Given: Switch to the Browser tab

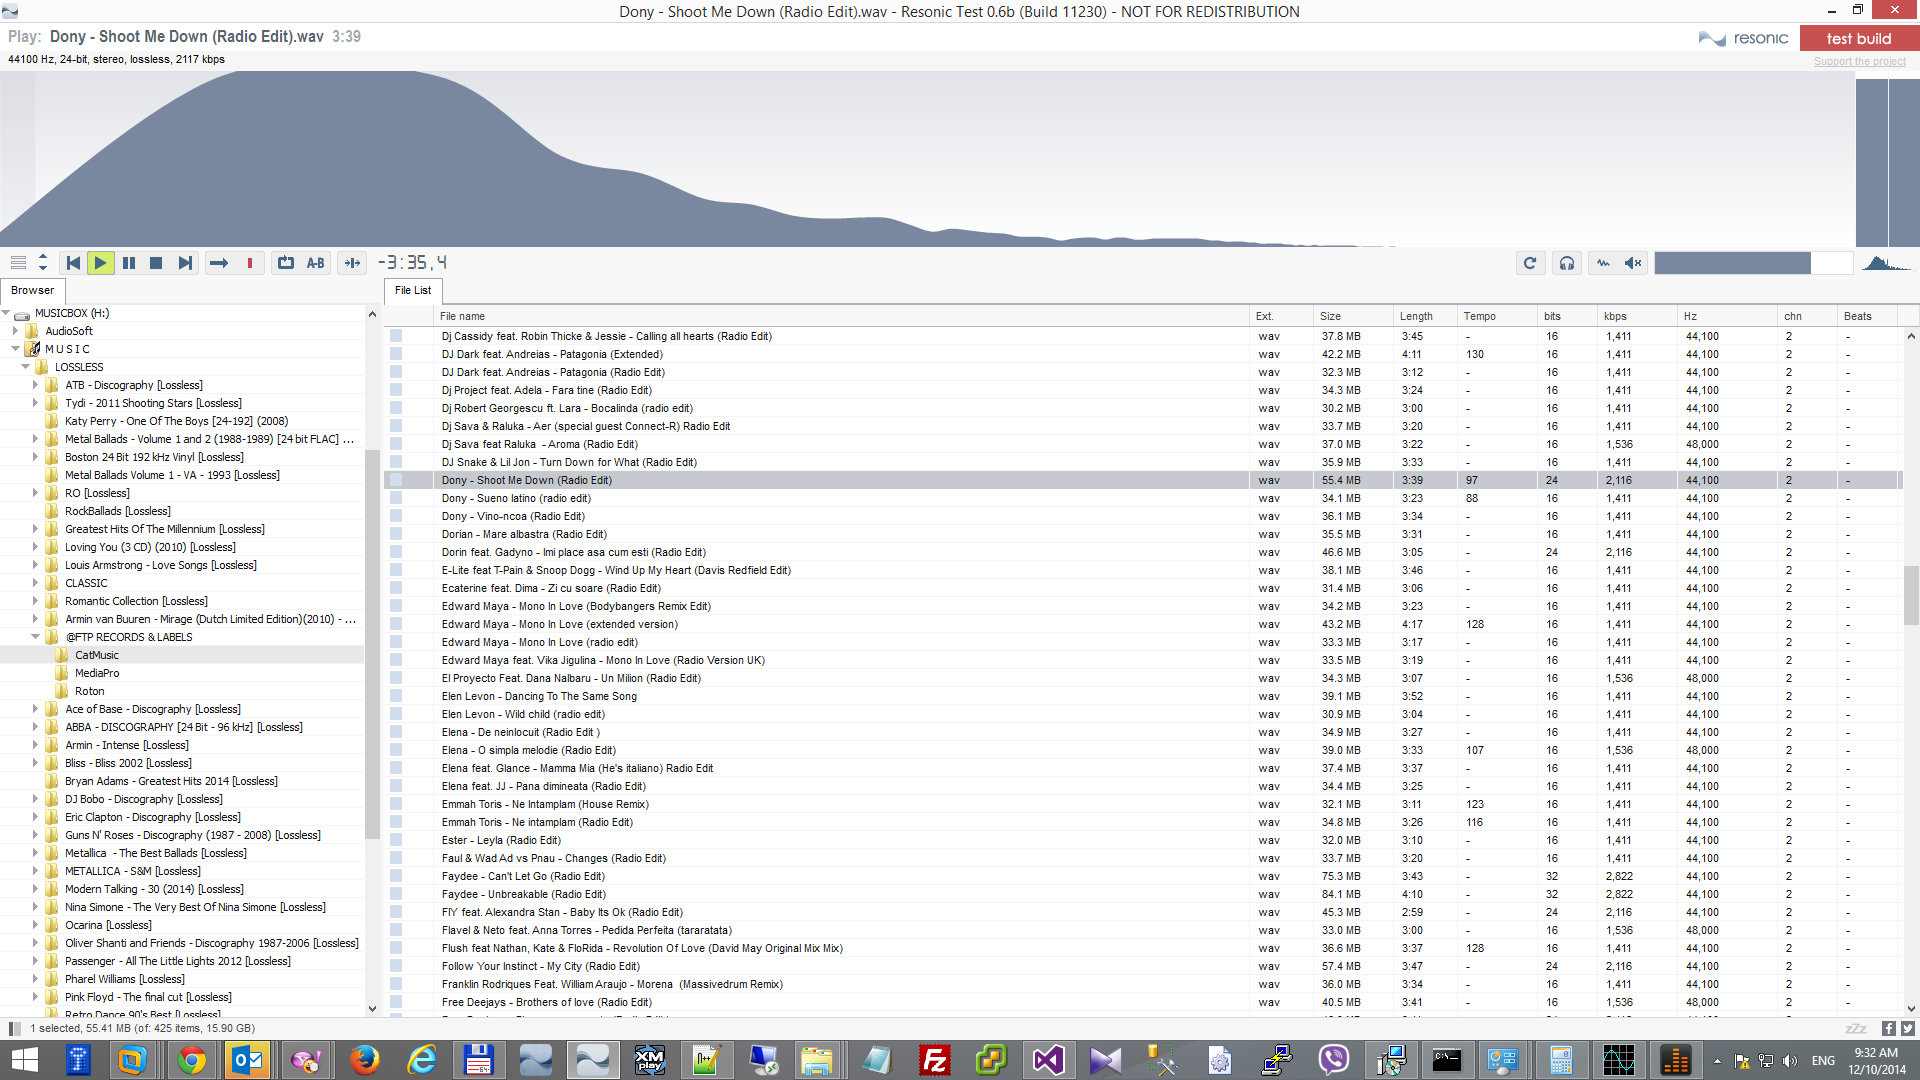Looking at the screenshot, I should [x=33, y=290].
